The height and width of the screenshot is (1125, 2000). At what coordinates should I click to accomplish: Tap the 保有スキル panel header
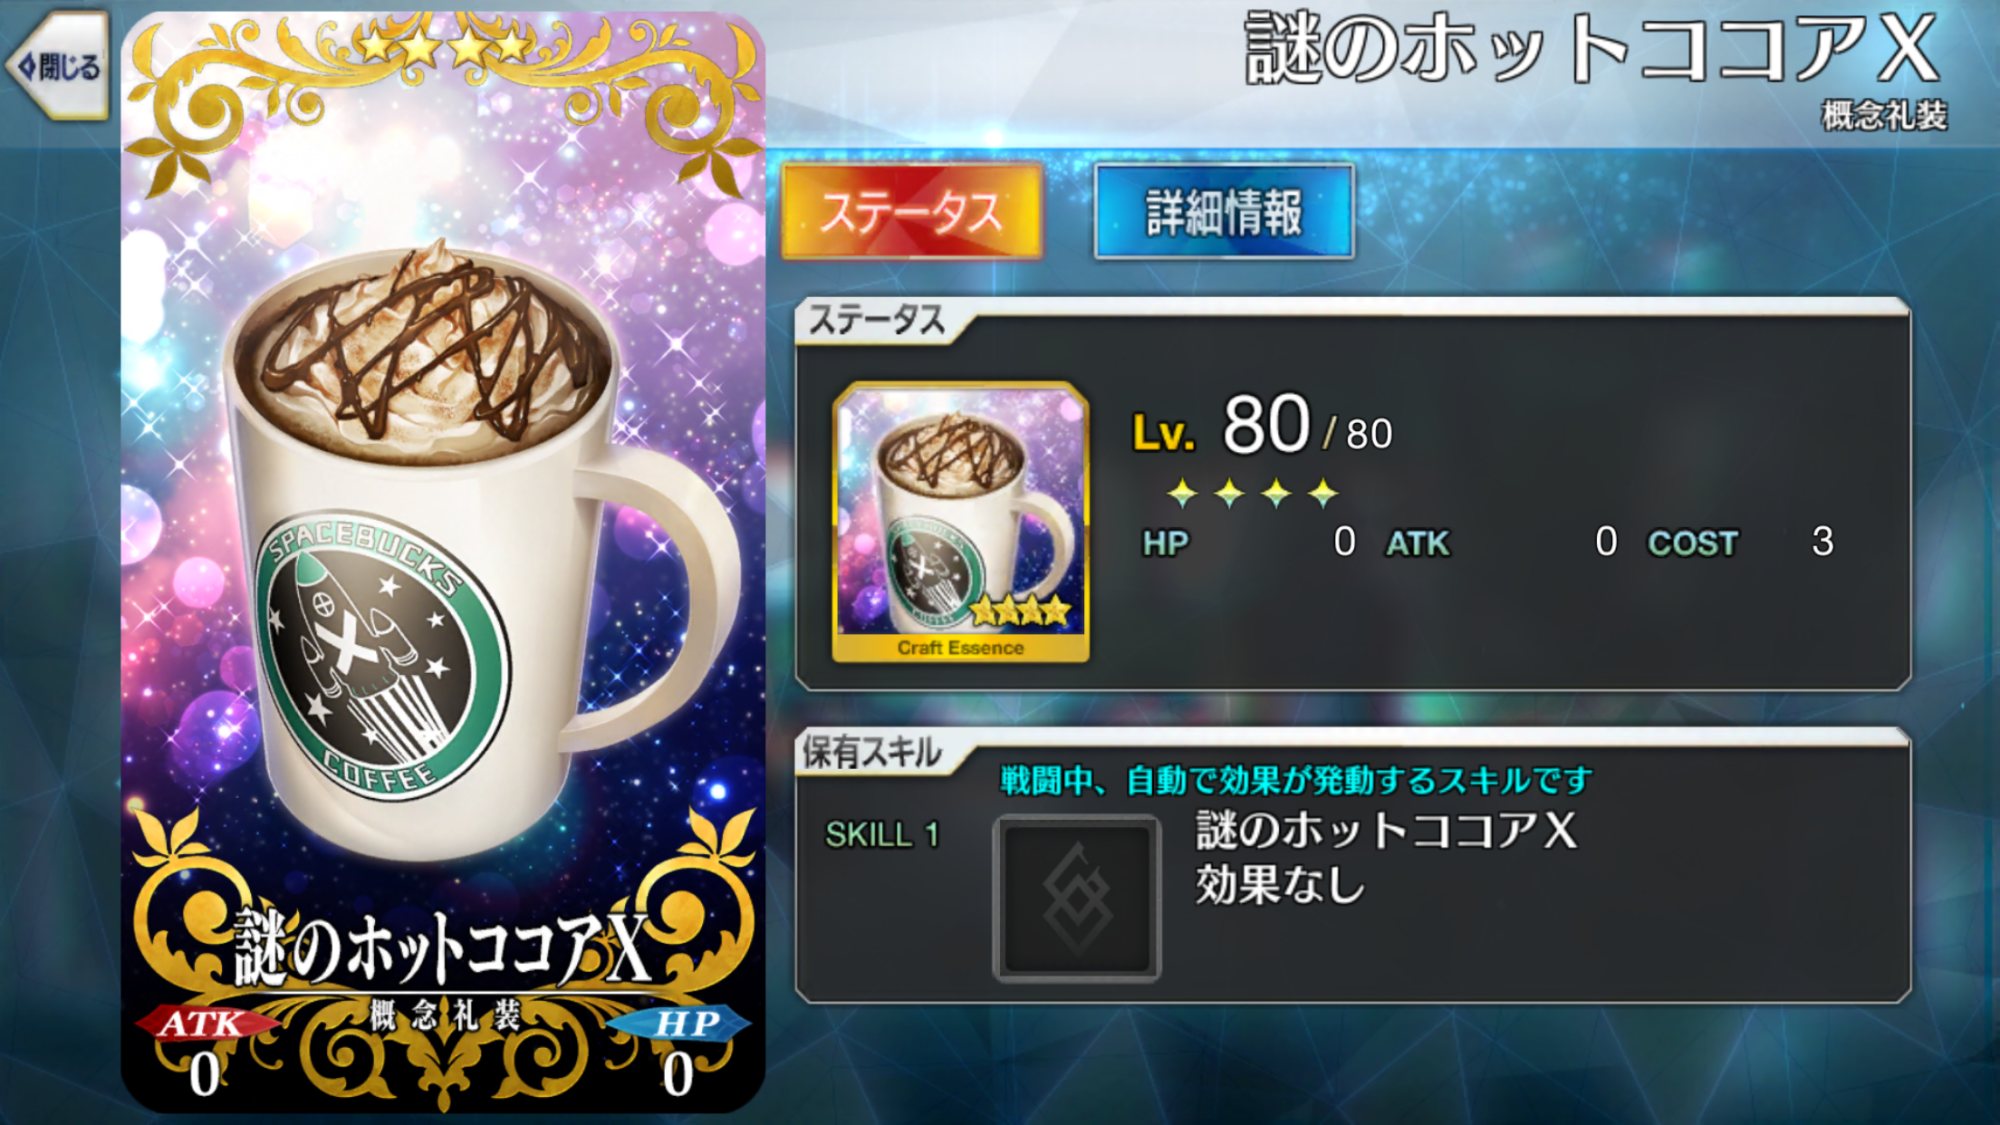point(873,752)
